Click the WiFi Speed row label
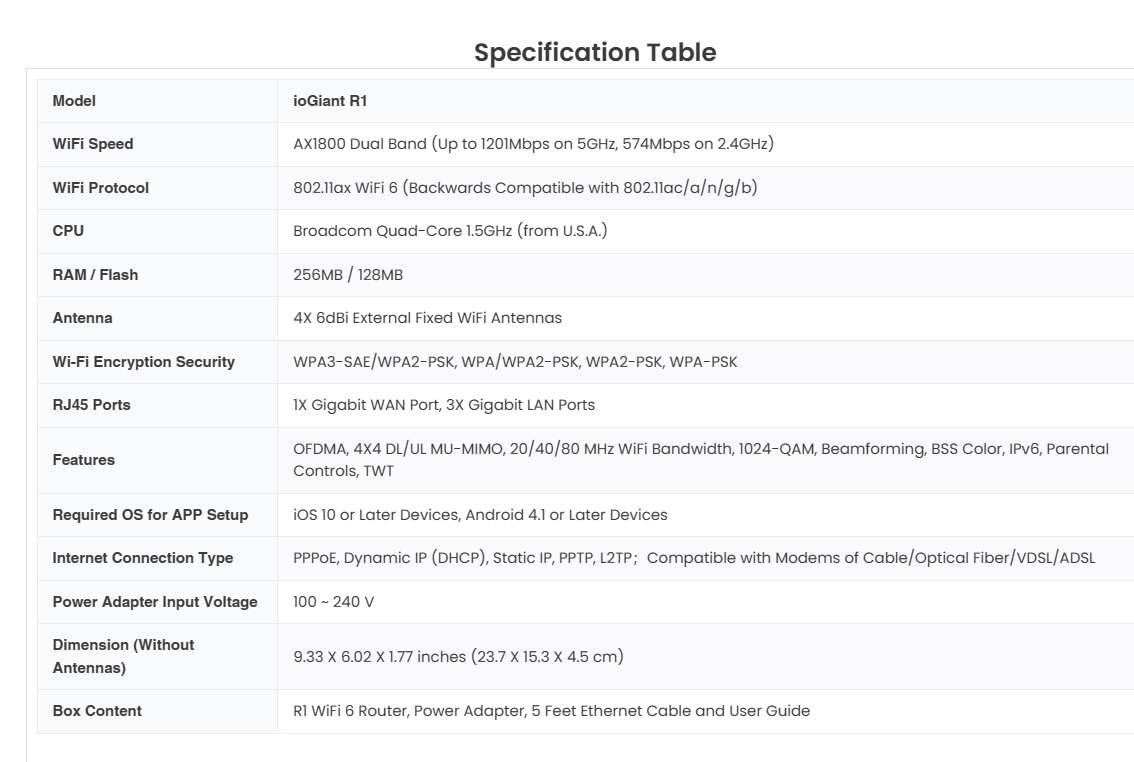Screen dimensions: 1134x762 (x=93, y=144)
